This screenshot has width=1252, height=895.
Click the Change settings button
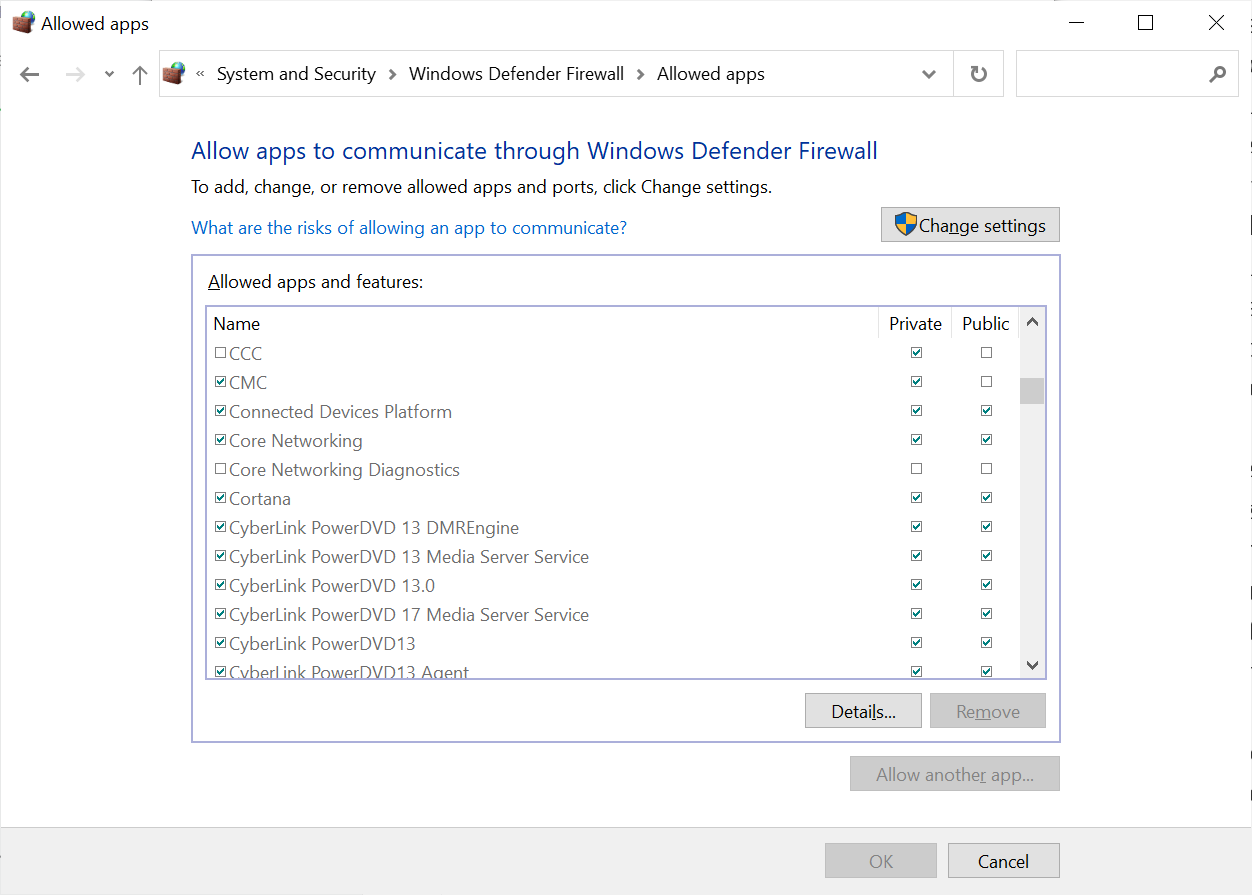coord(970,225)
